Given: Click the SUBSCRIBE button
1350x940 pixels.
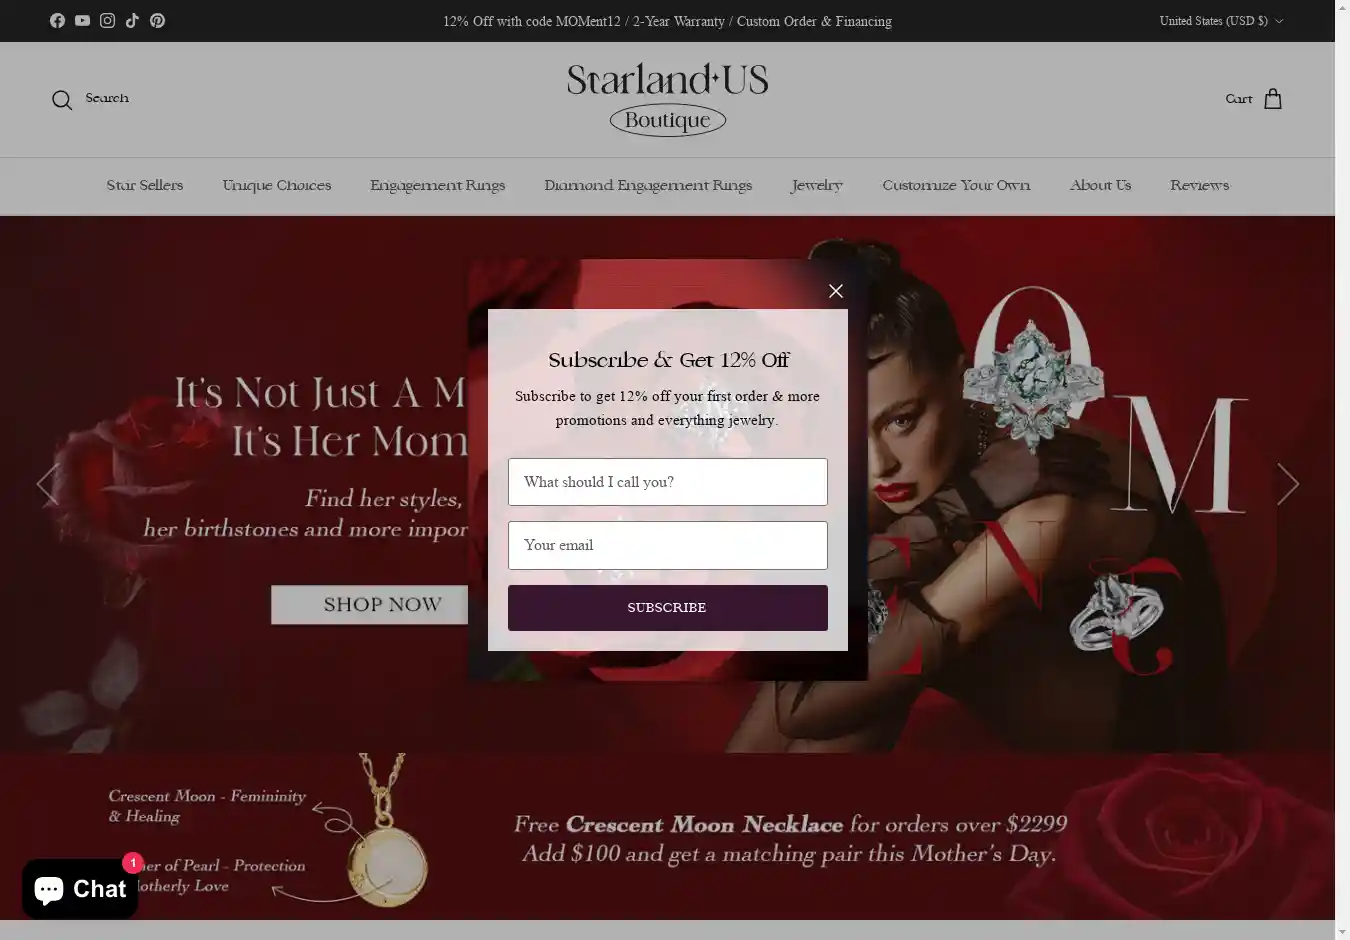Looking at the screenshot, I should tap(667, 608).
